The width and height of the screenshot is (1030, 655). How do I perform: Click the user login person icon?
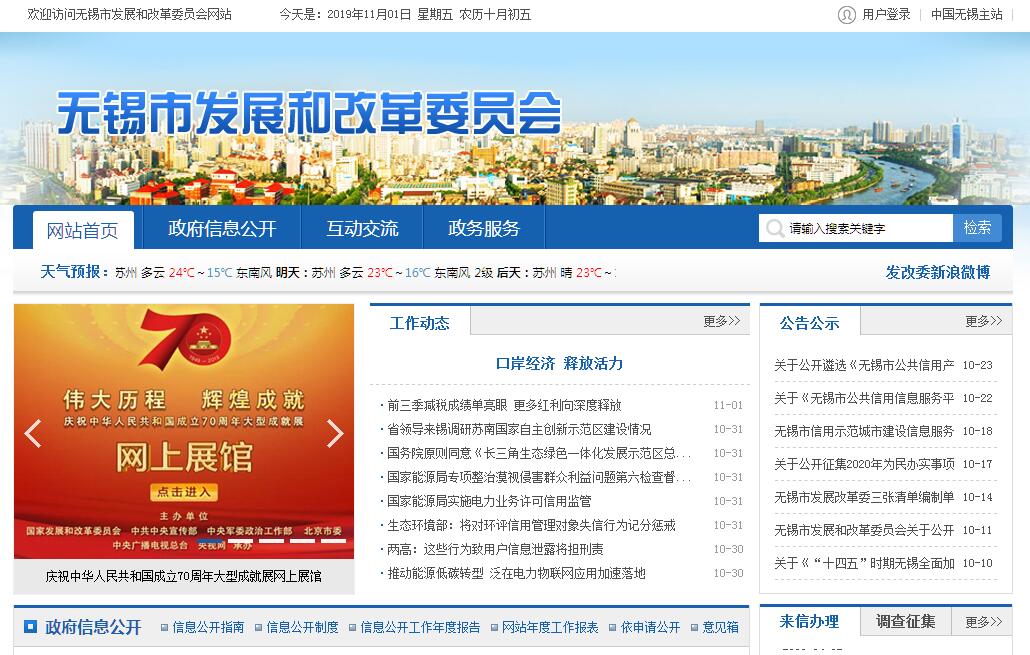(847, 15)
